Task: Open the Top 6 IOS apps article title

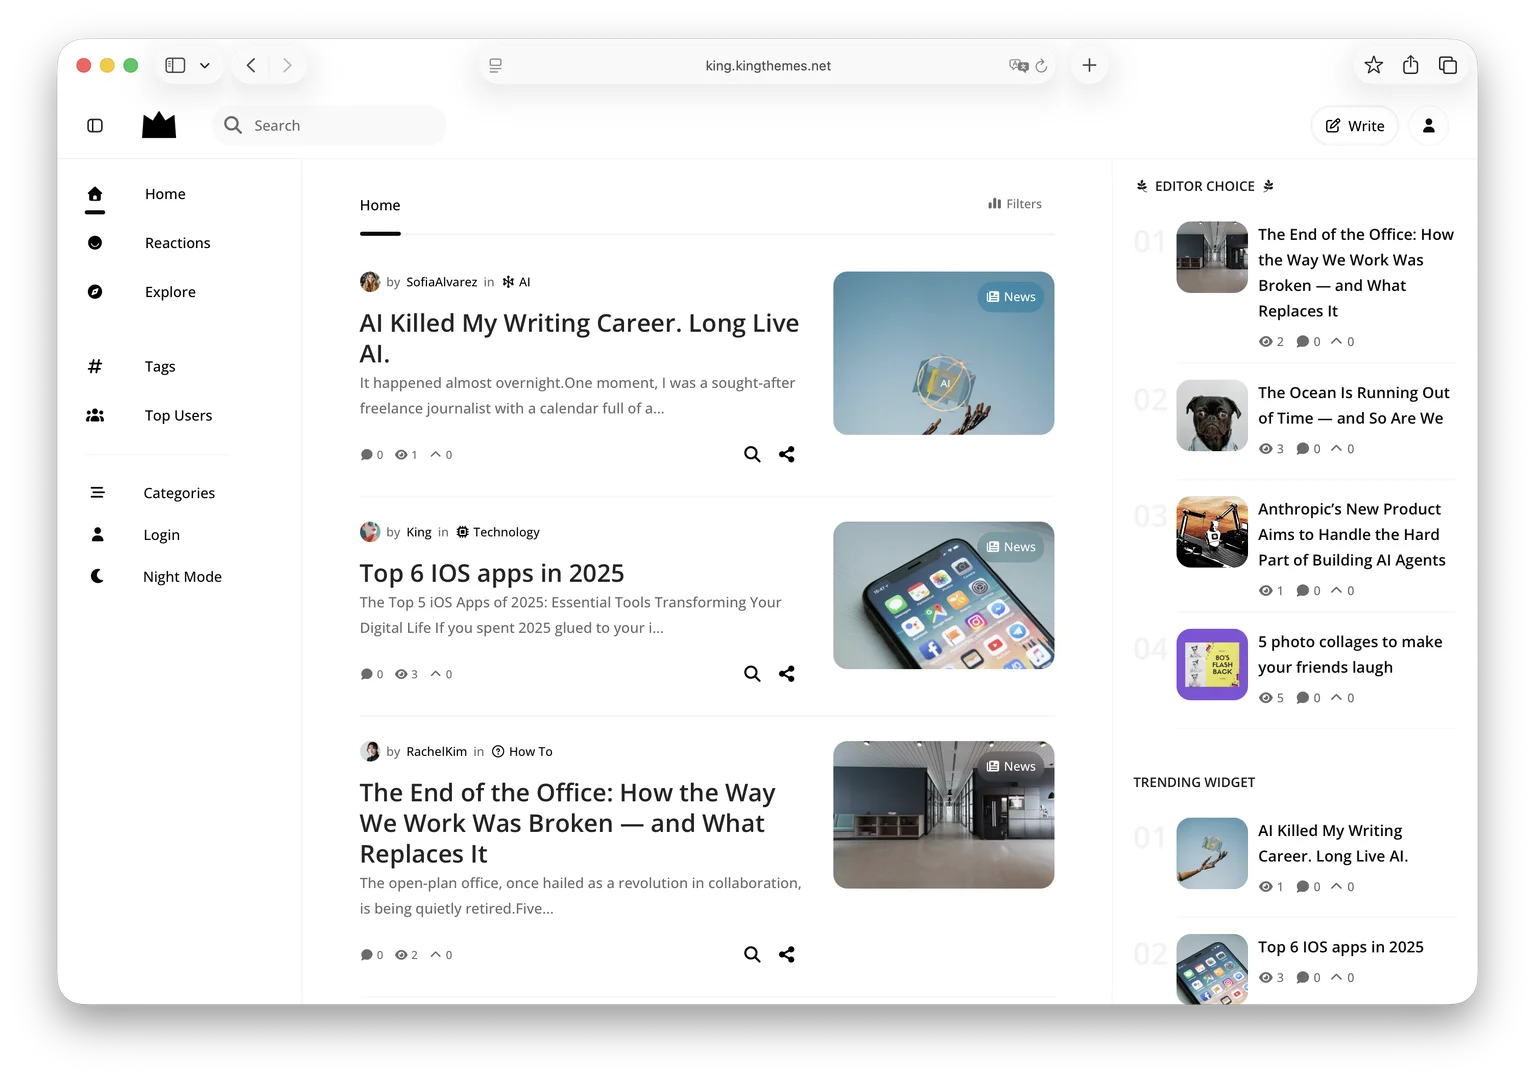Action: 492,573
